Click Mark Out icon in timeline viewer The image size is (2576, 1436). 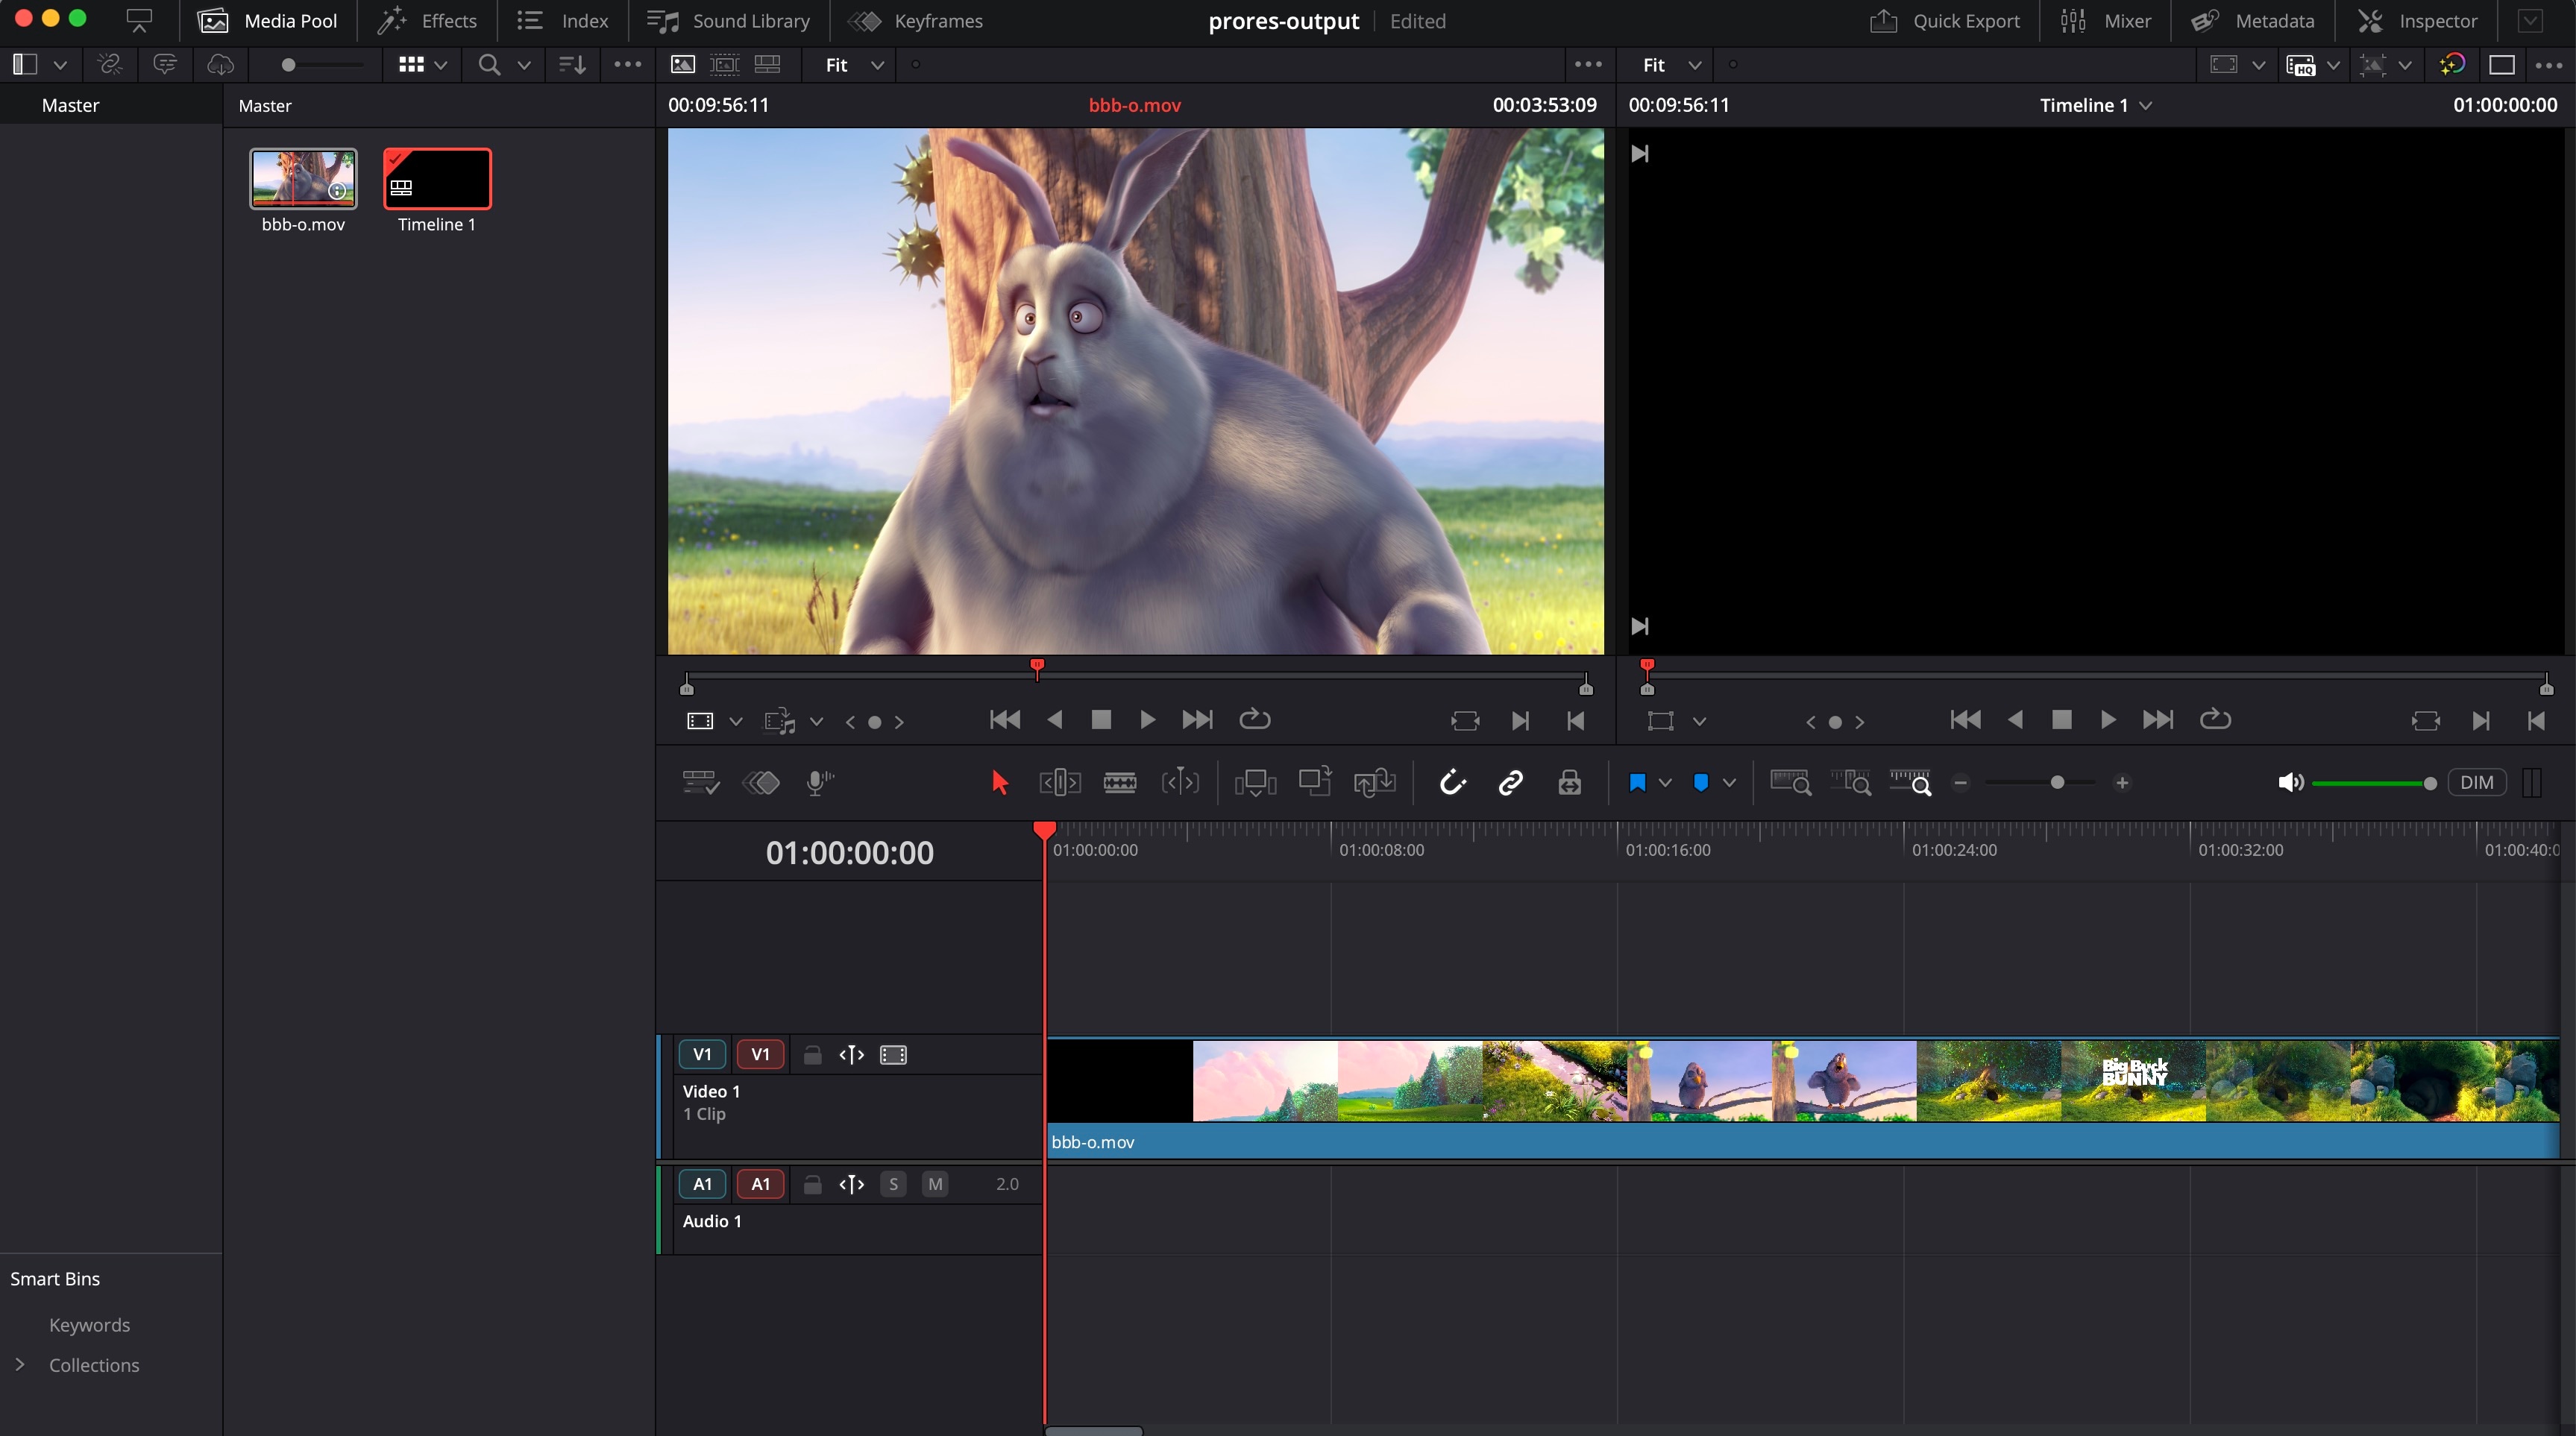click(x=2535, y=720)
